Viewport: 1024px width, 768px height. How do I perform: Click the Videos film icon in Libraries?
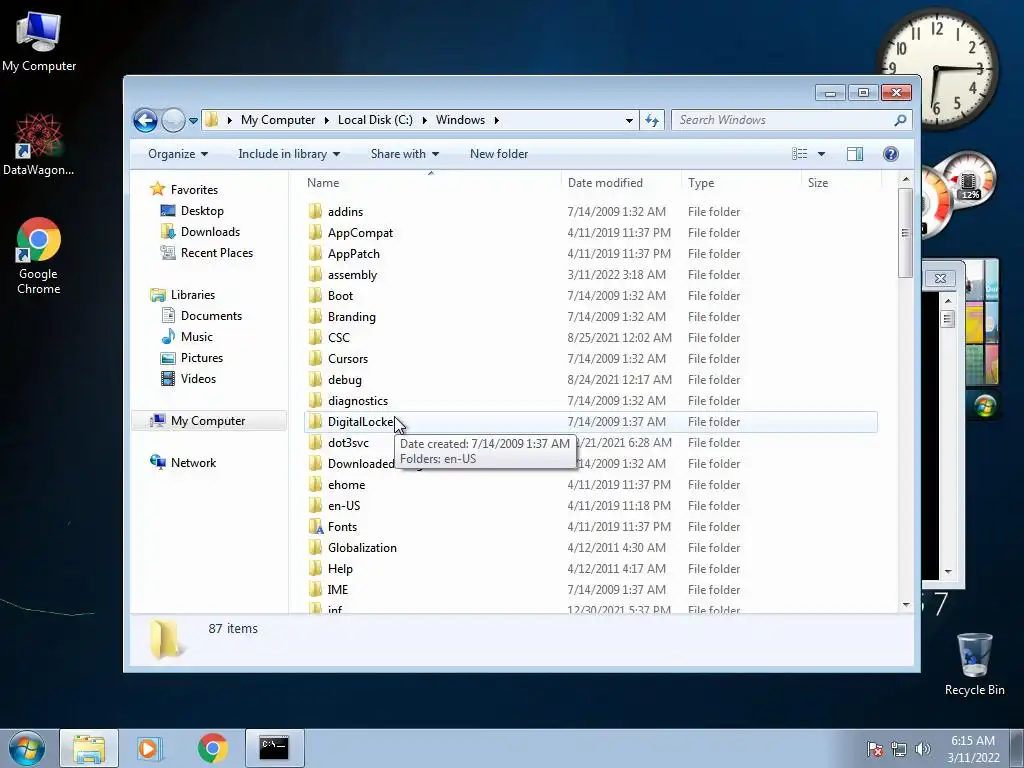(x=168, y=379)
